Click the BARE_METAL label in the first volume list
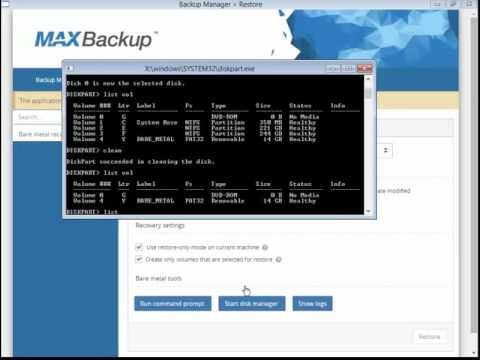Viewport: 480px width, 360px height. point(155,139)
